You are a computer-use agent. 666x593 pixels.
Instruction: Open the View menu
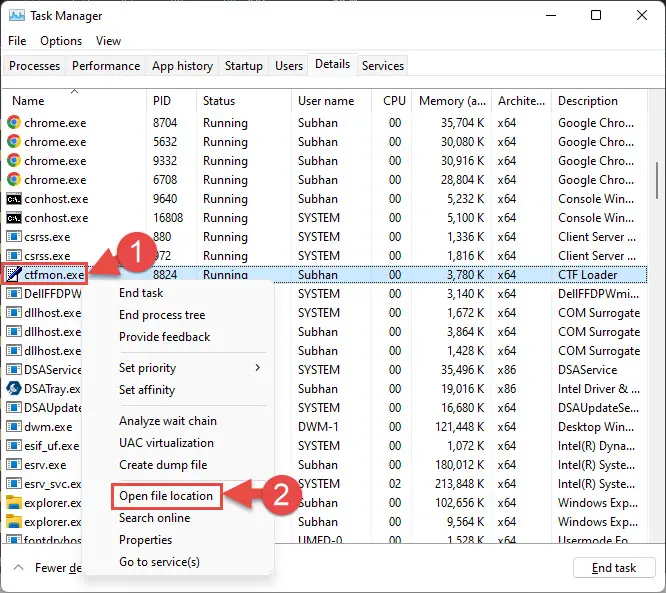pos(108,41)
